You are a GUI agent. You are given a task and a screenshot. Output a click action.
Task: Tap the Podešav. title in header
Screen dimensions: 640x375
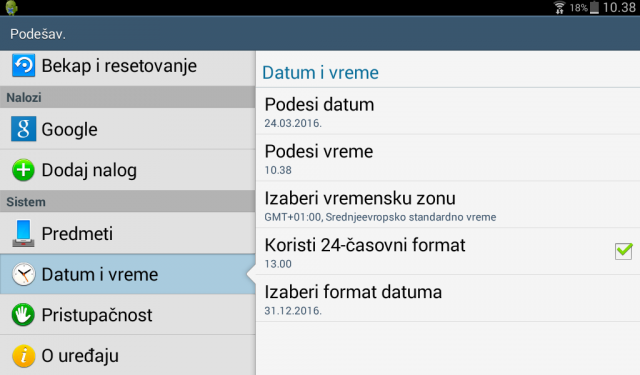coord(38,34)
